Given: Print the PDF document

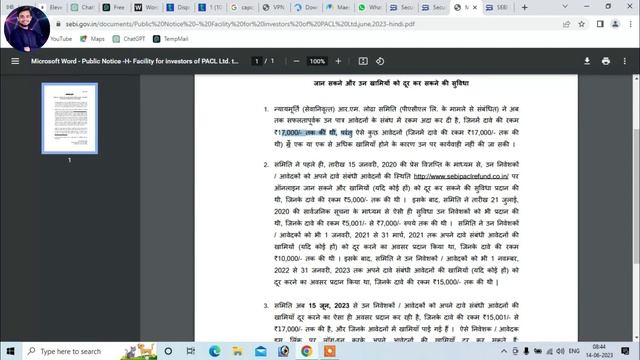Looking at the screenshot, I should coord(606,61).
